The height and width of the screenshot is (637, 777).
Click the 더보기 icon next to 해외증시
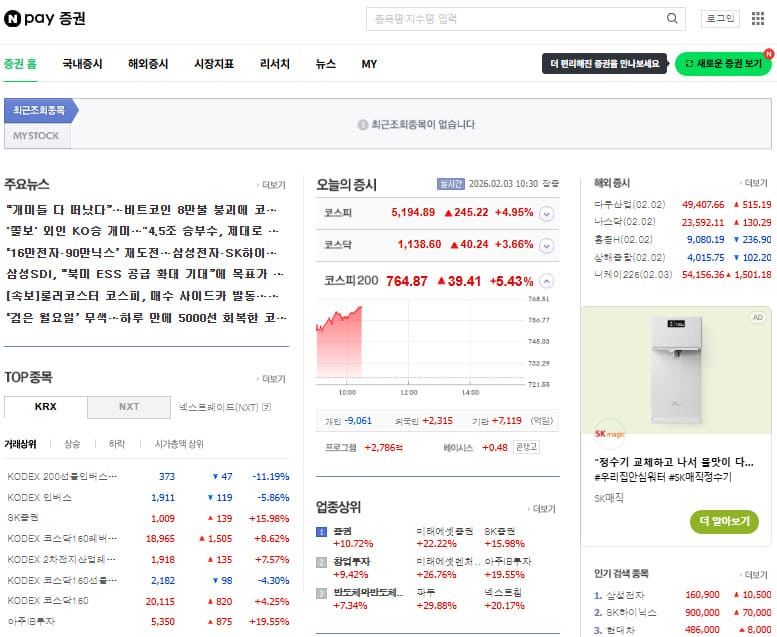point(754,183)
